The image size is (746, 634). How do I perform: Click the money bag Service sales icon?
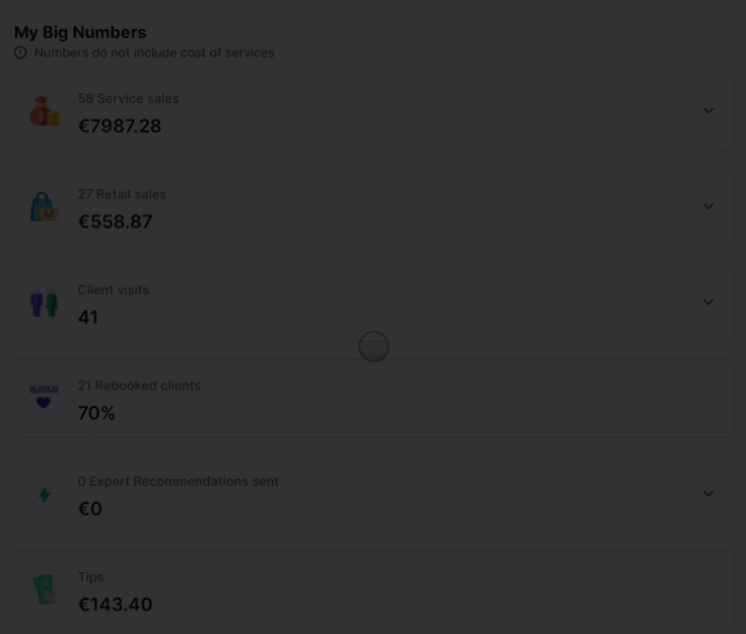tap(45, 111)
